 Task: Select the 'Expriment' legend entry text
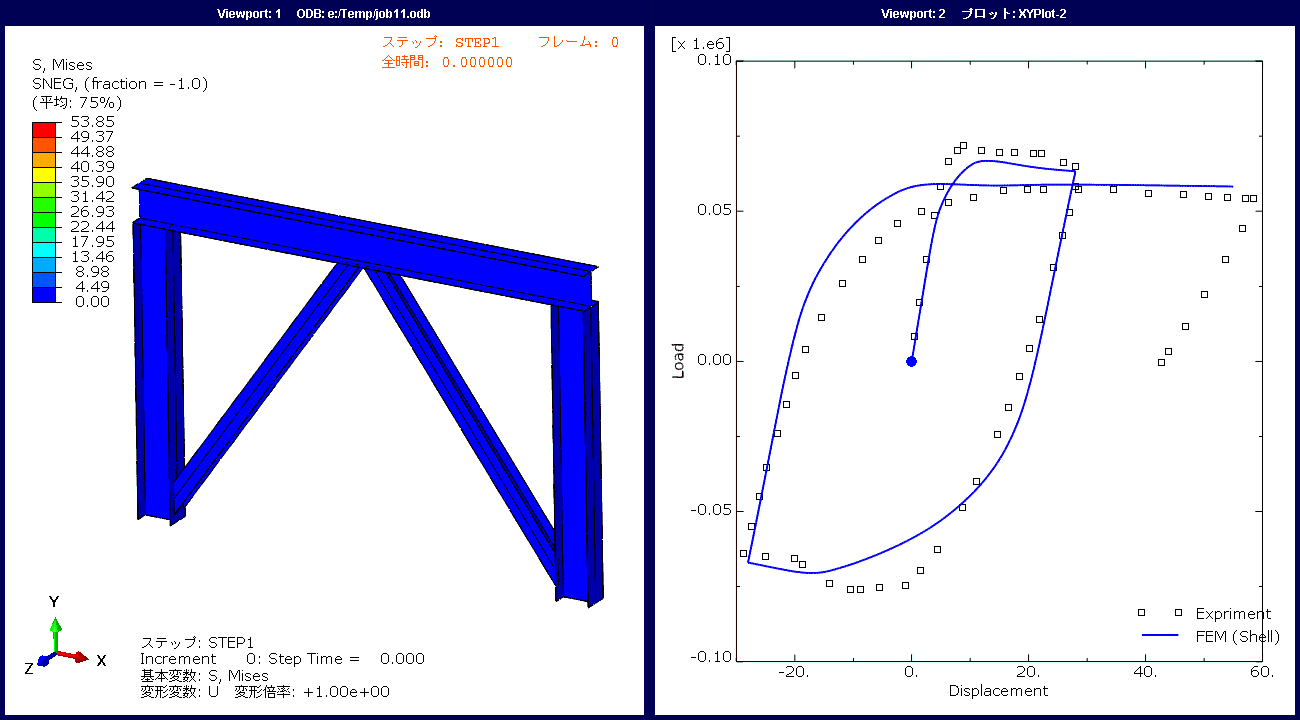[1233, 614]
